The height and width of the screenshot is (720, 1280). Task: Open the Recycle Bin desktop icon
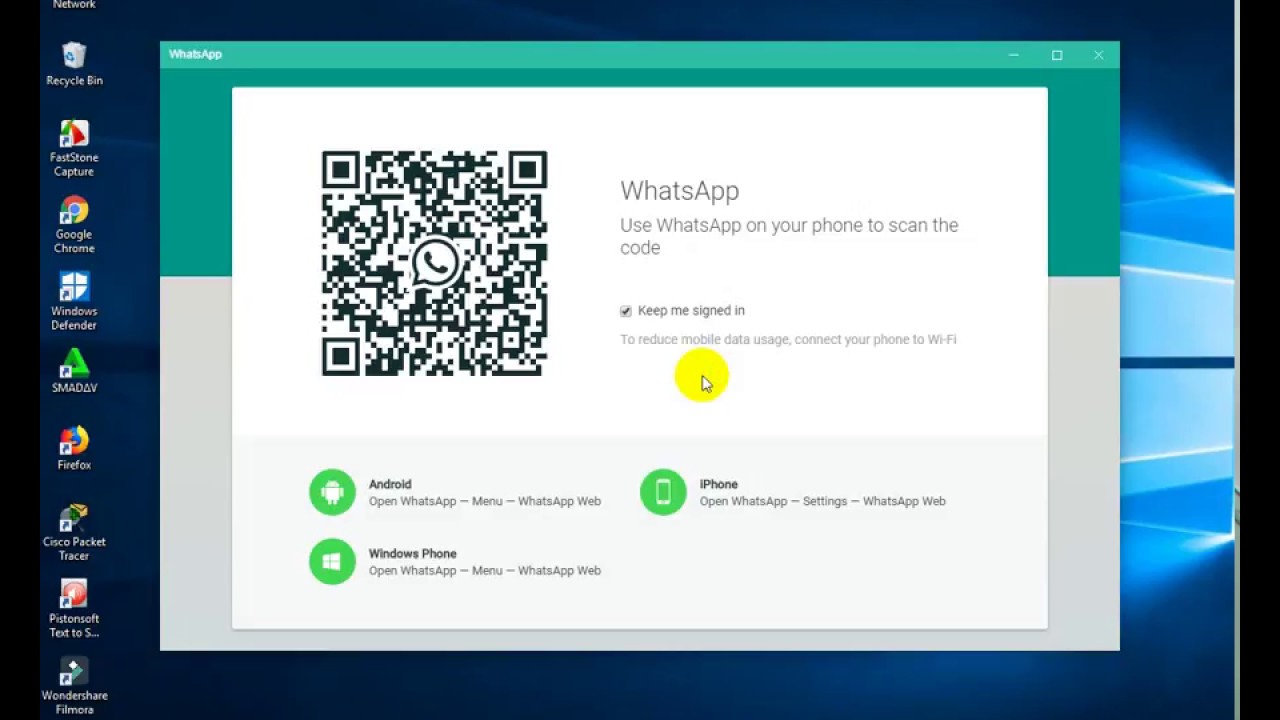pyautogui.click(x=74, y=64)
